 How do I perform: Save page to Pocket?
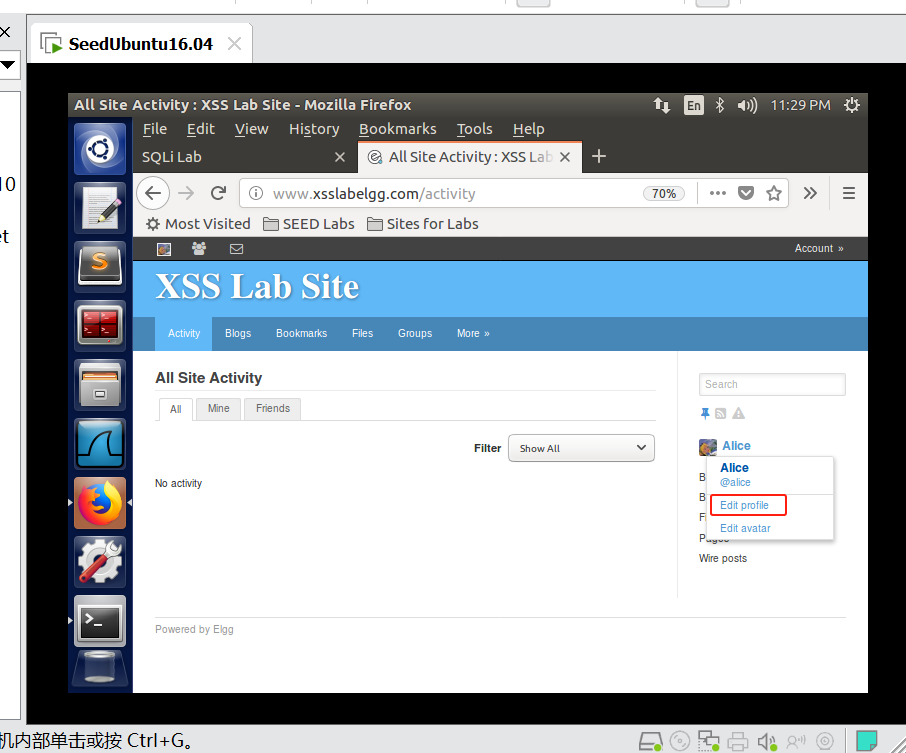click(746, 193)
